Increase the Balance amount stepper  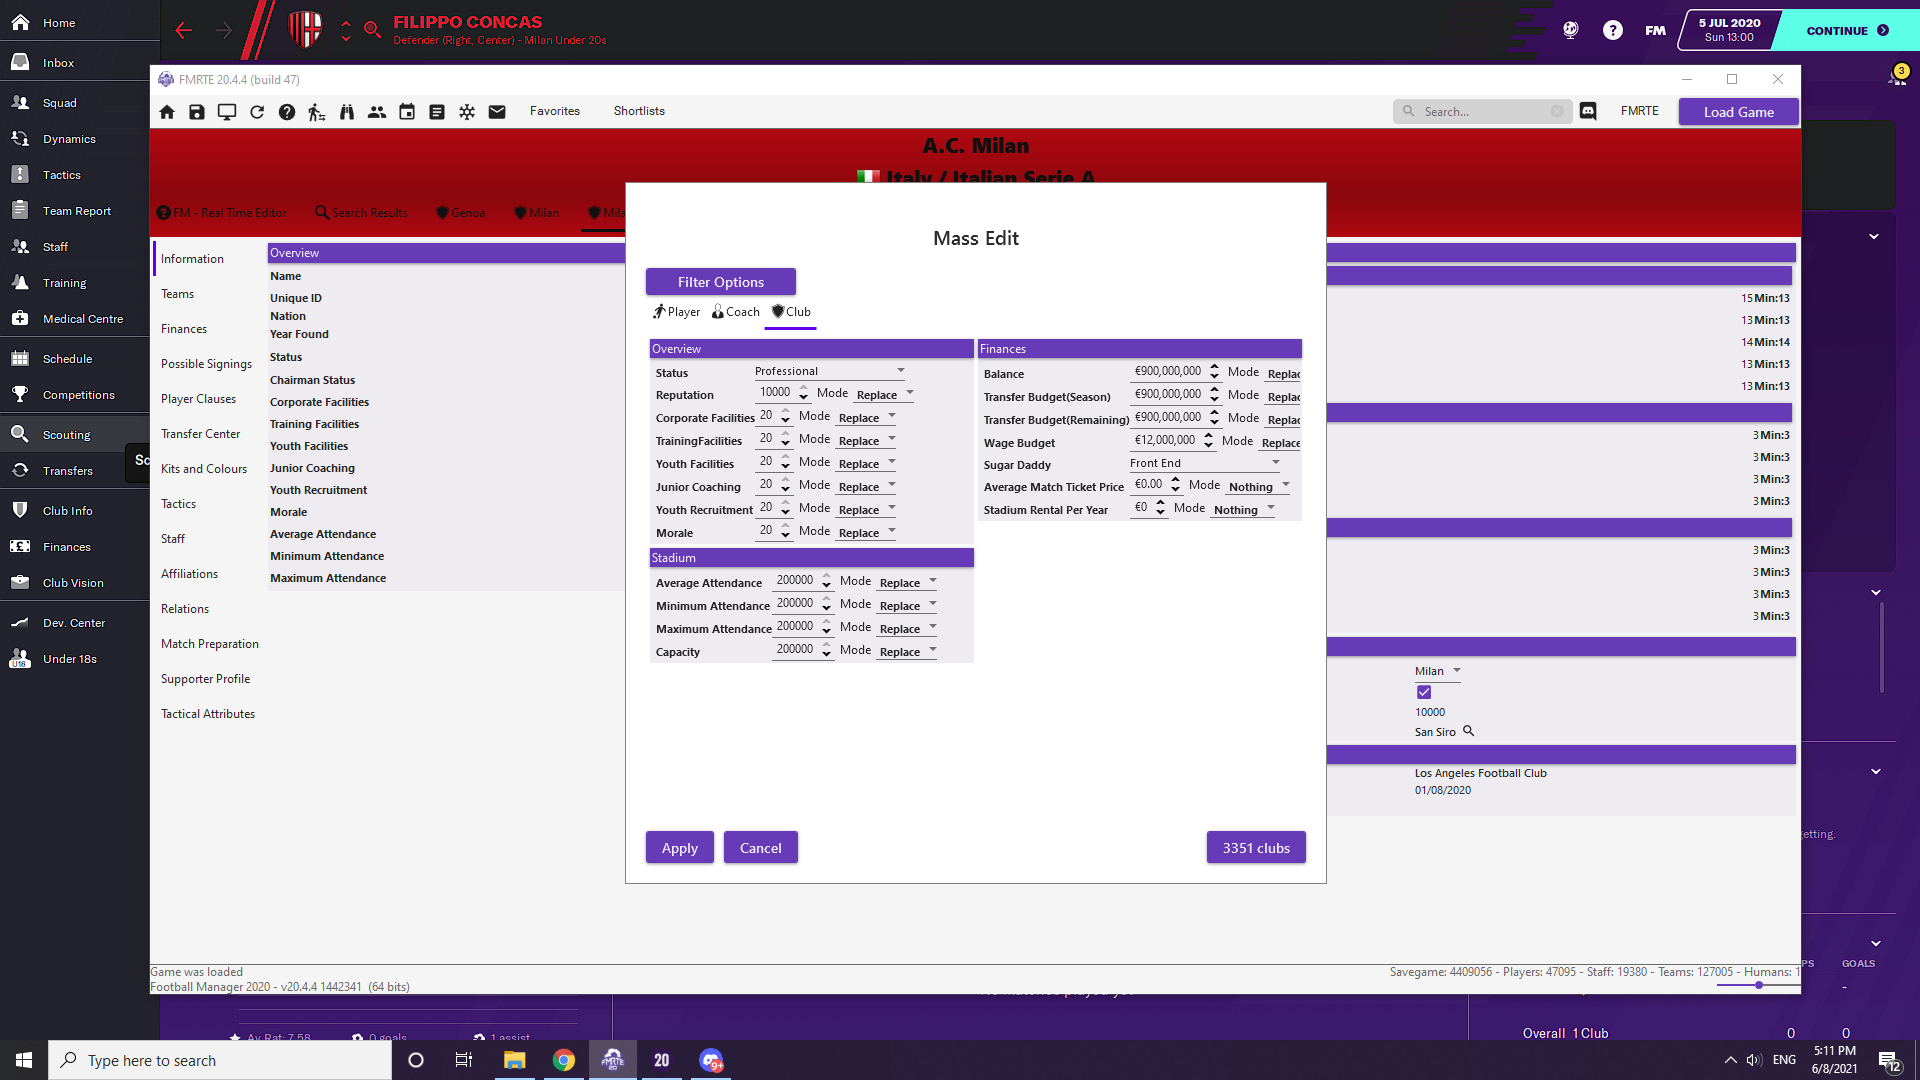coord(1214,367)
